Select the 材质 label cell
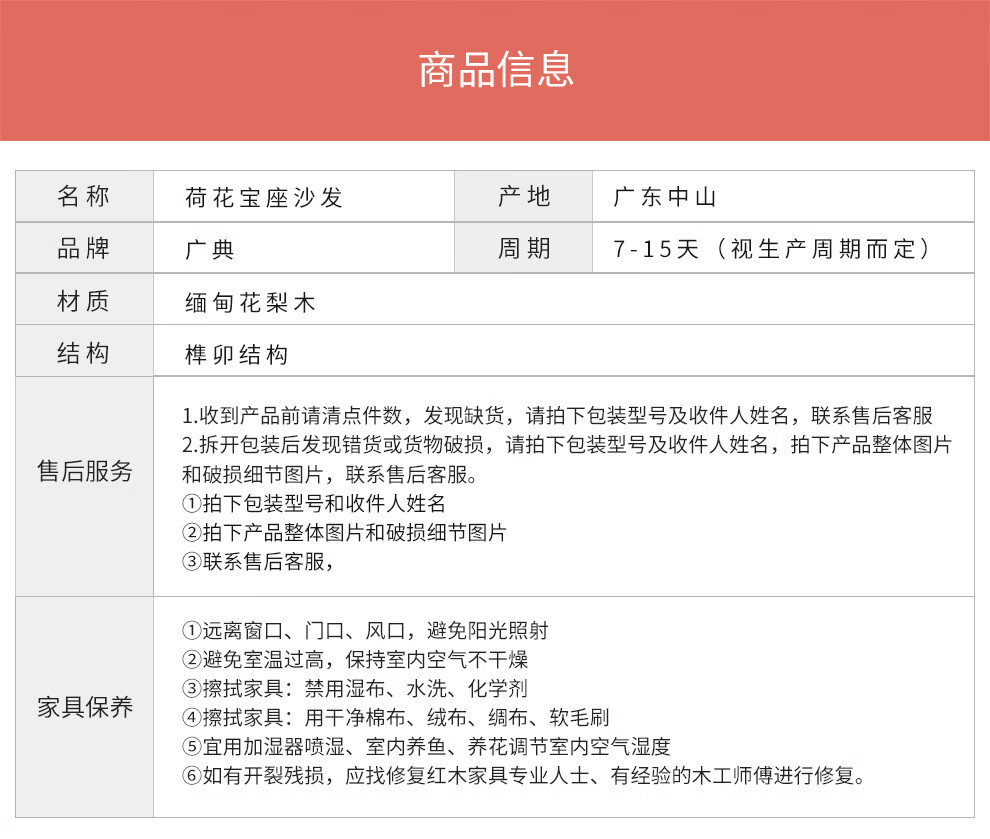 (84, 301)
